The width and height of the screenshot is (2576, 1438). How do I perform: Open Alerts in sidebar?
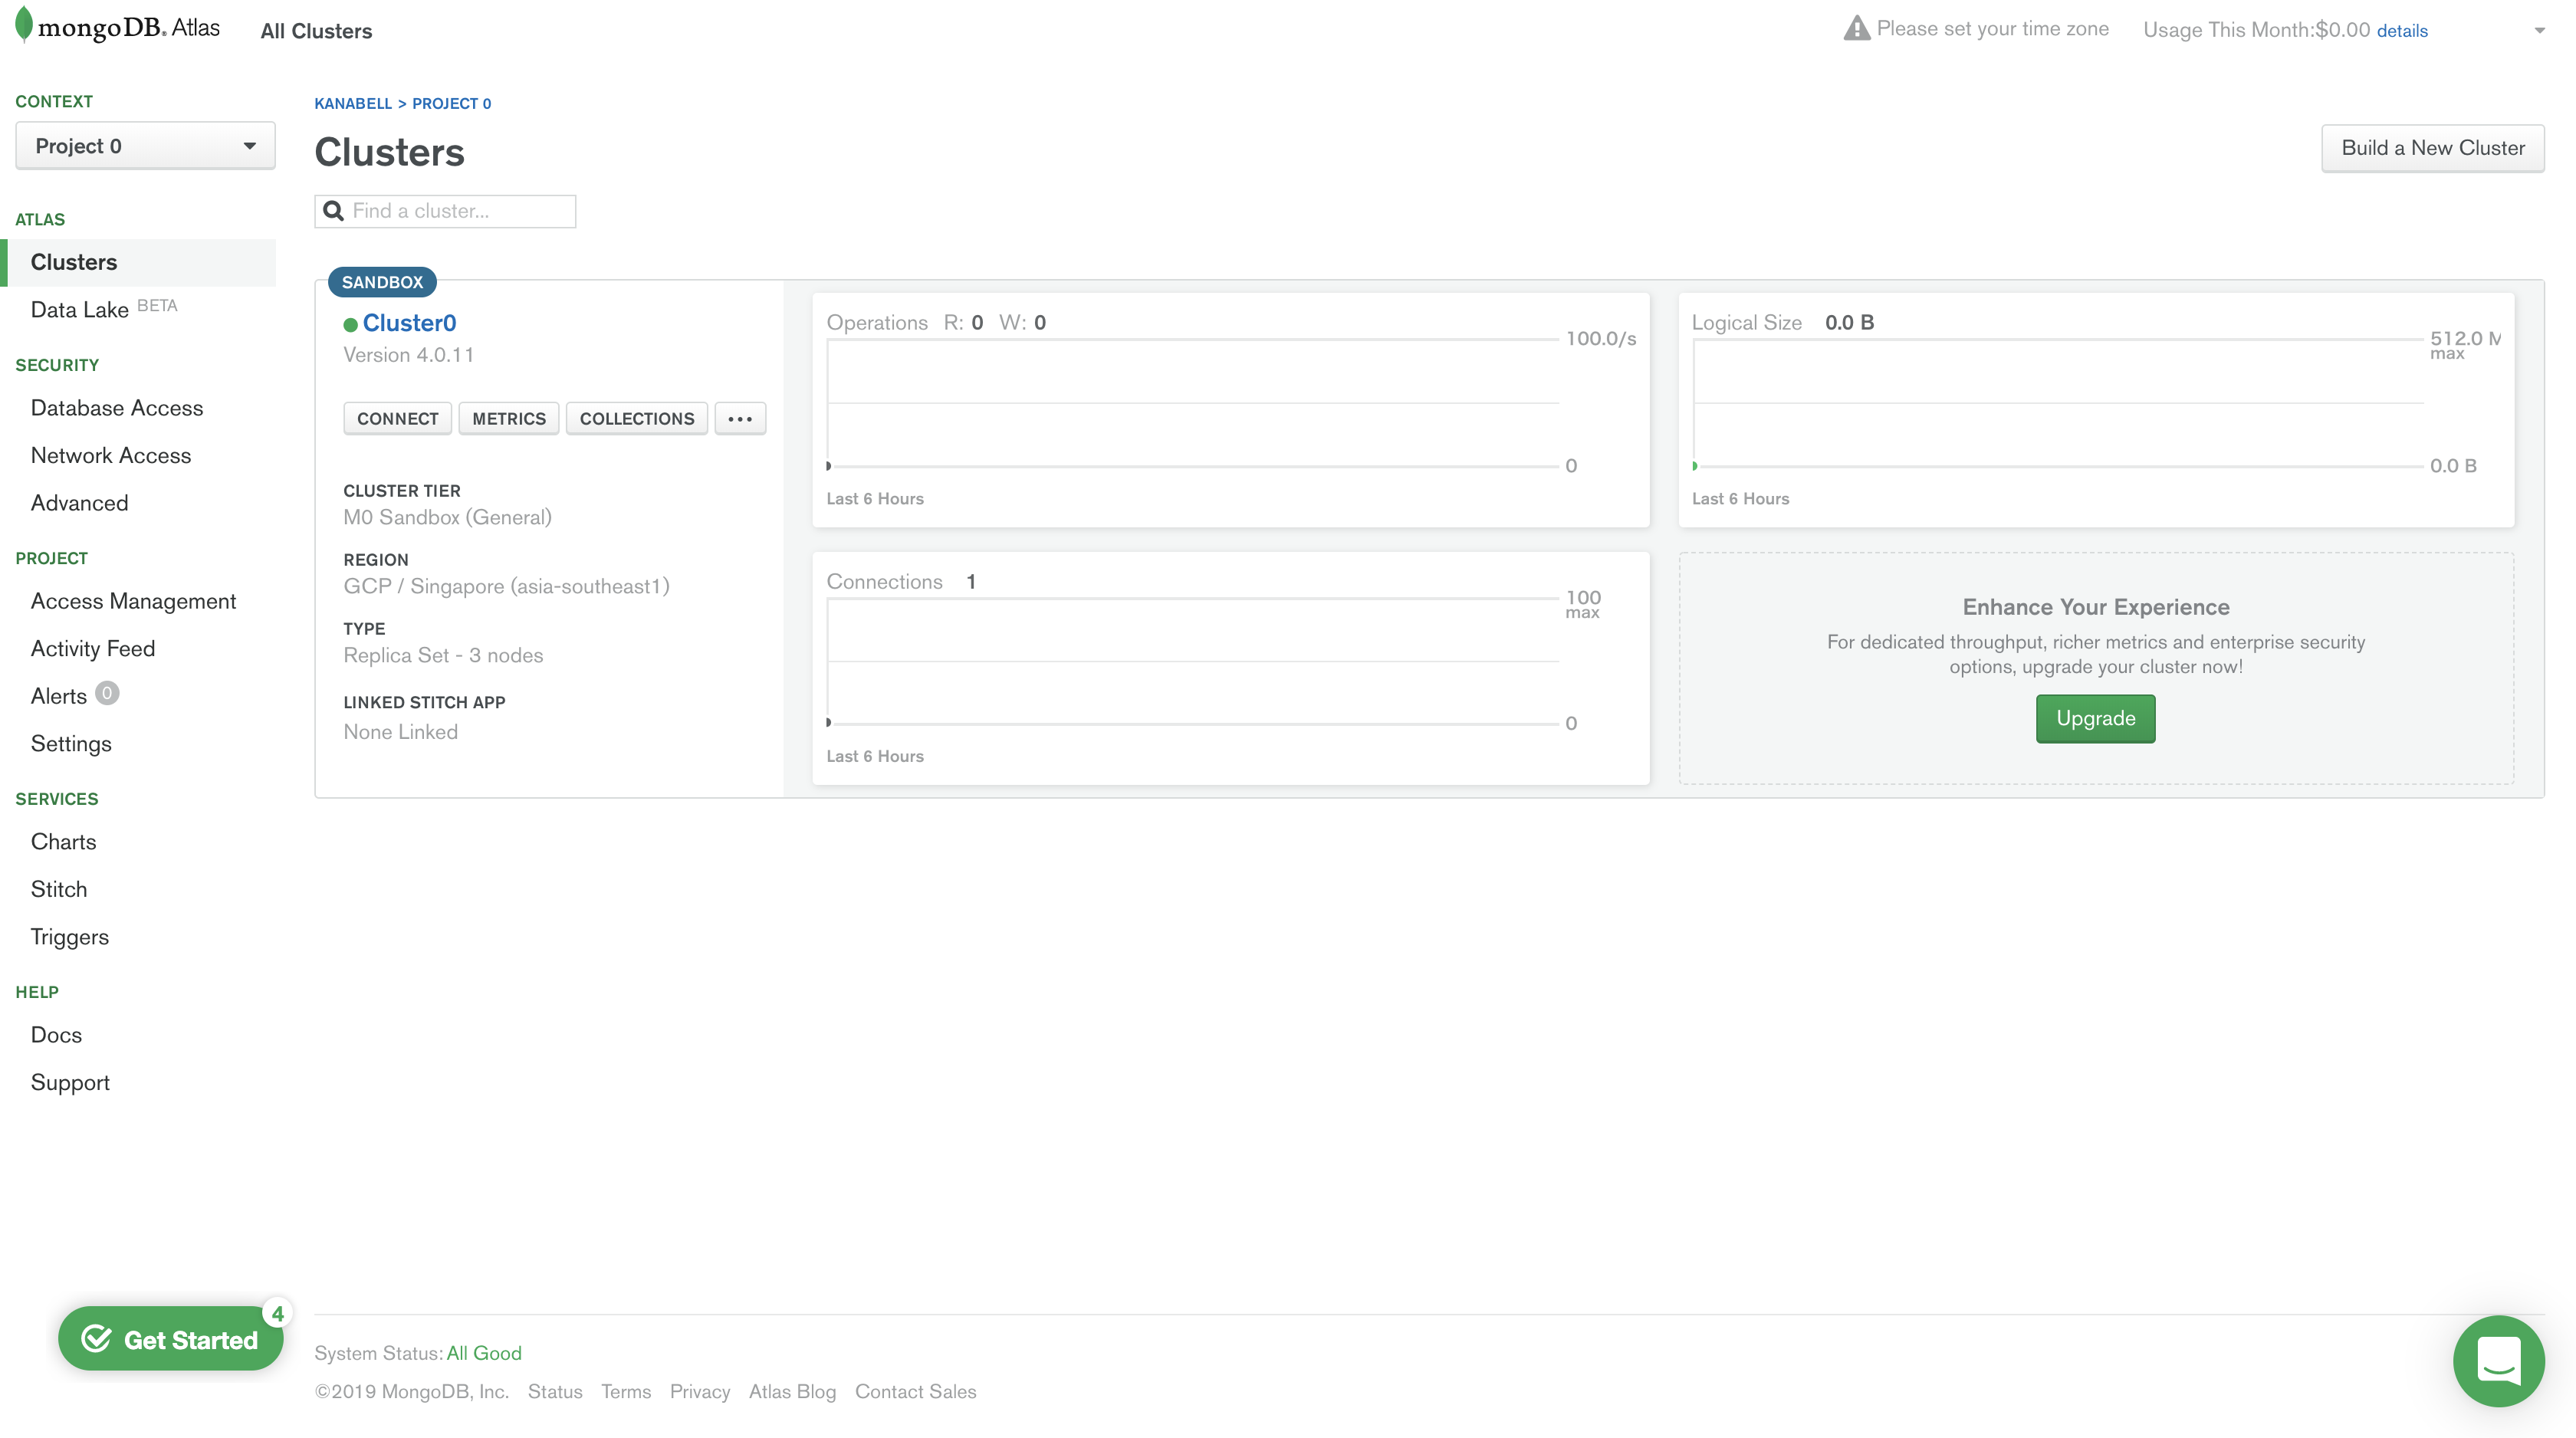[59, 696]
